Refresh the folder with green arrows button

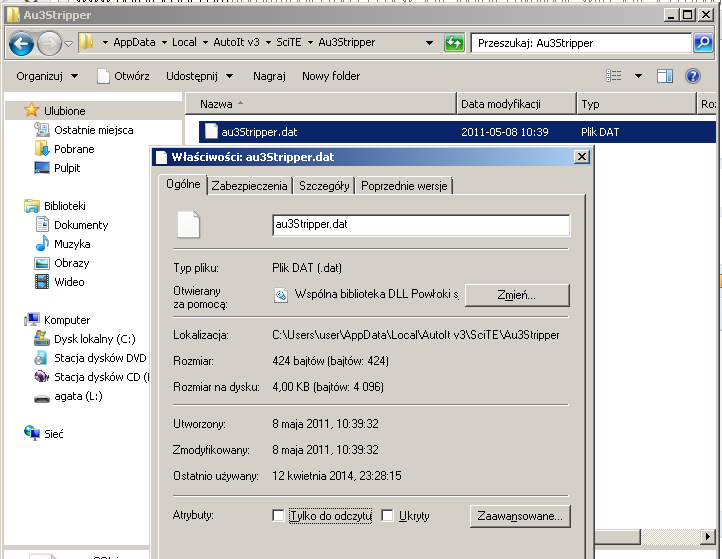(x=454, y=43)
